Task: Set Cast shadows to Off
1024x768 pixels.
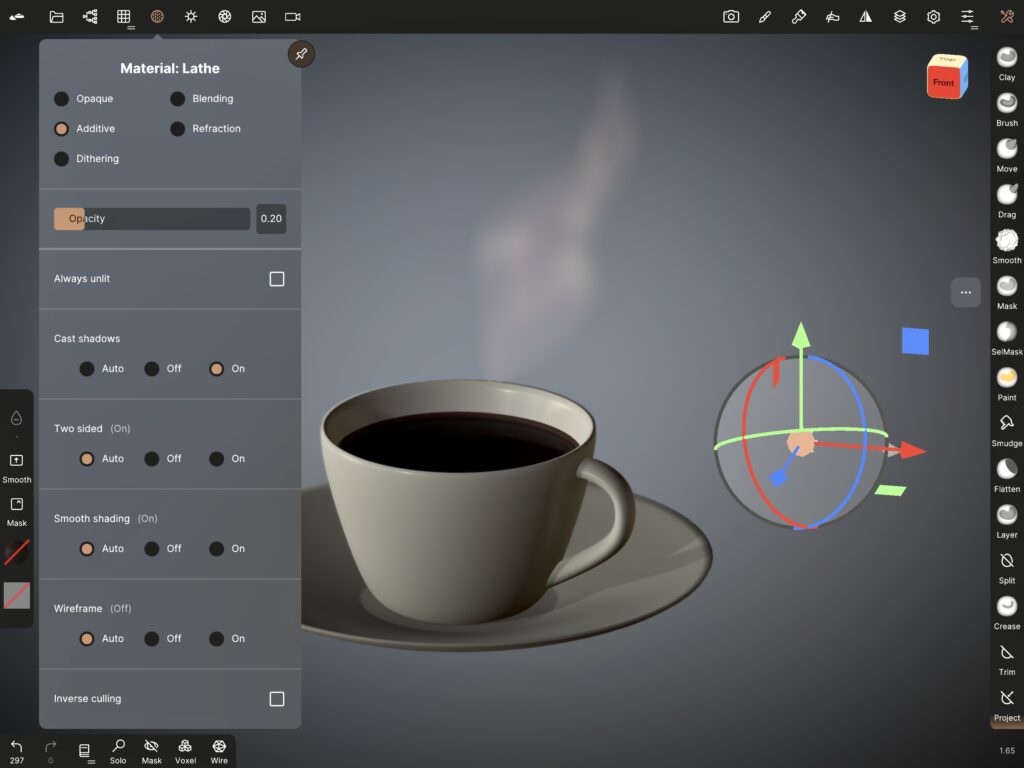Action: pos(152,369)
